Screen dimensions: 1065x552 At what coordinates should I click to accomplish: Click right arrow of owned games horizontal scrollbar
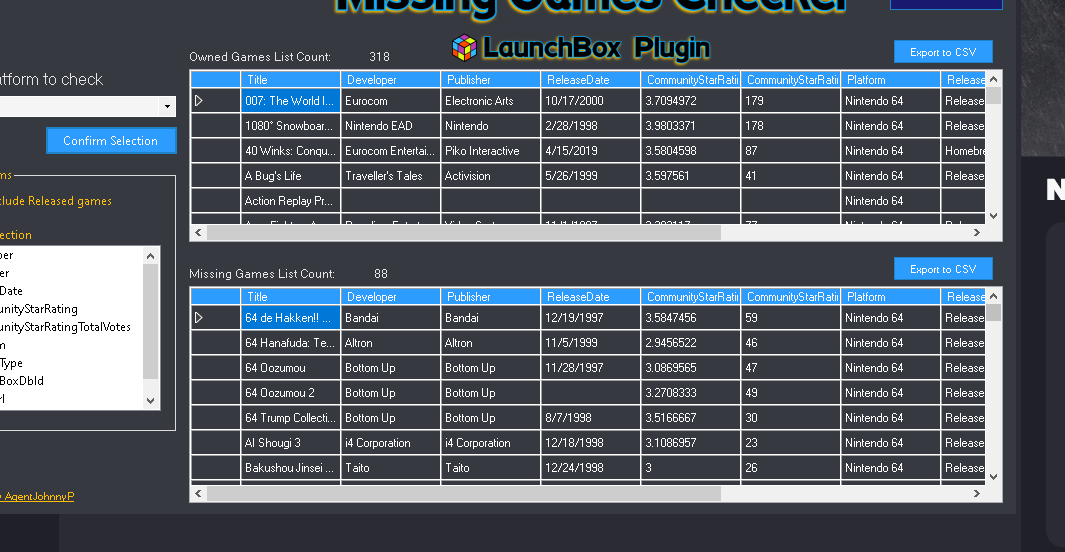coord(977,232)
